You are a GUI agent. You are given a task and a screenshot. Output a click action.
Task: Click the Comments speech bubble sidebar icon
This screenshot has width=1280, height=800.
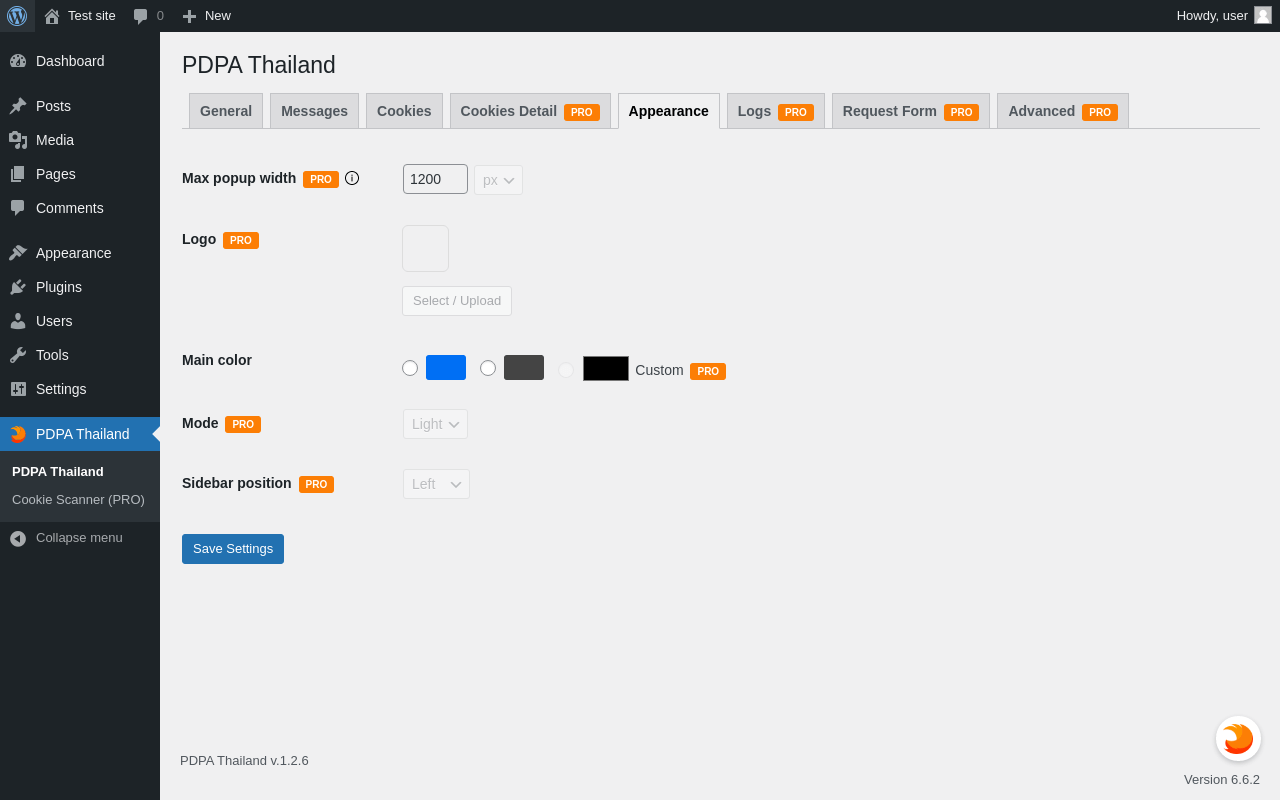point(18,208)
